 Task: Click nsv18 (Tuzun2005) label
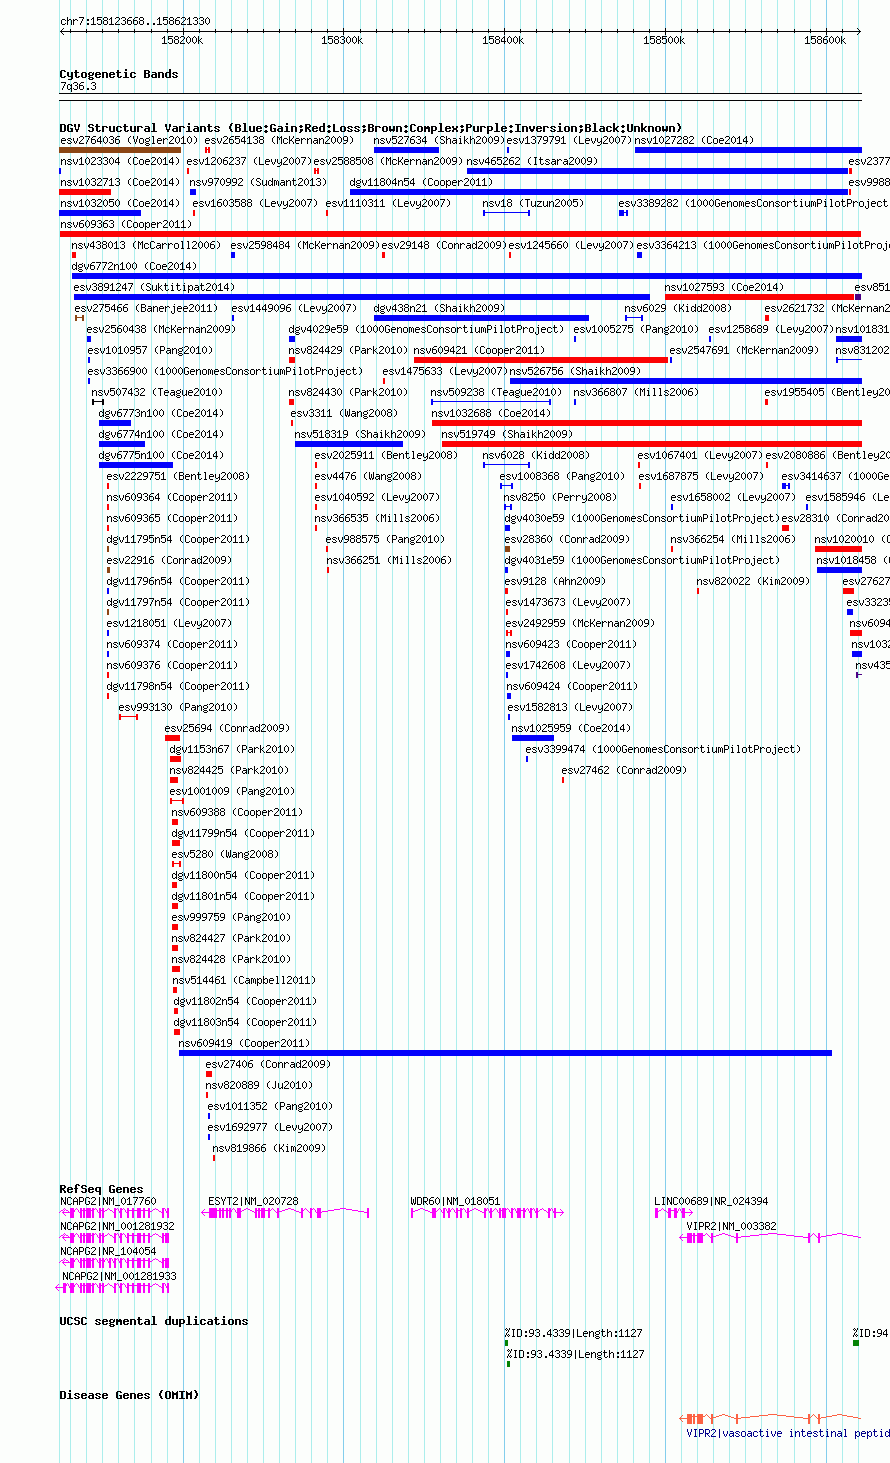coord(533,203)
